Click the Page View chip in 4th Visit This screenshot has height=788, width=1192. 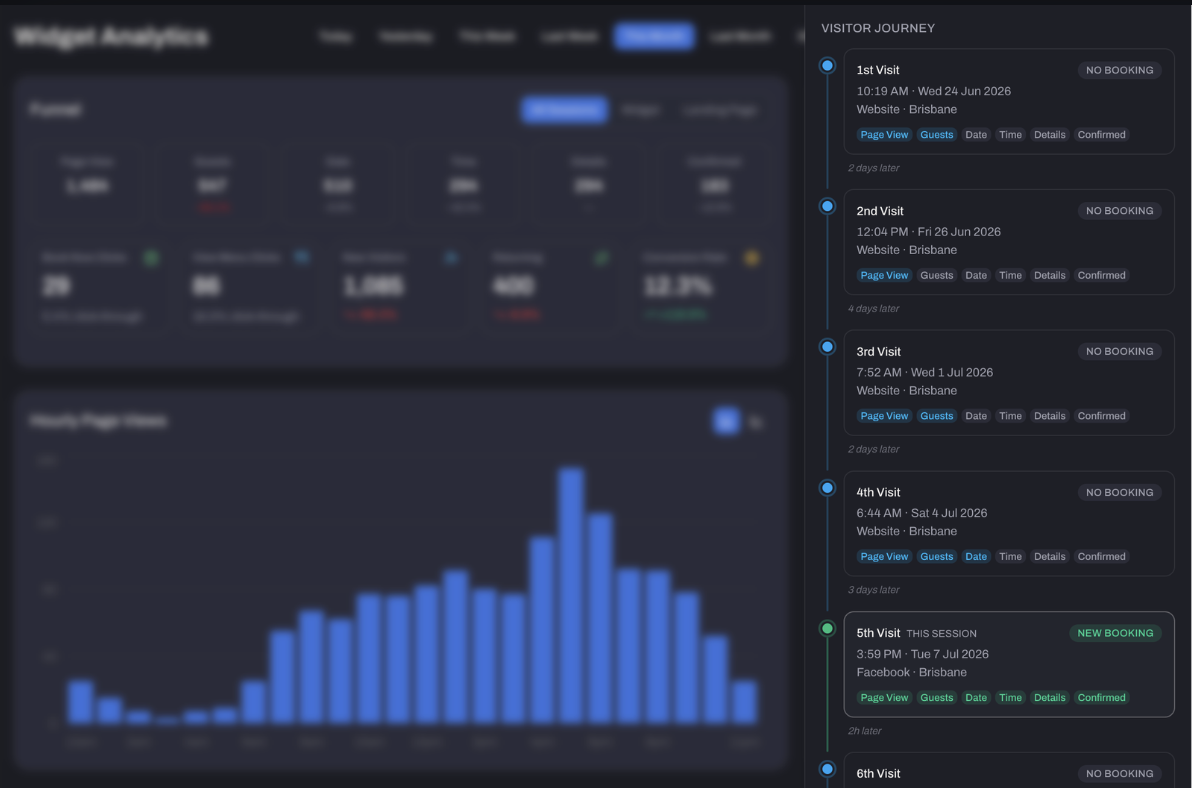[884, 556]
